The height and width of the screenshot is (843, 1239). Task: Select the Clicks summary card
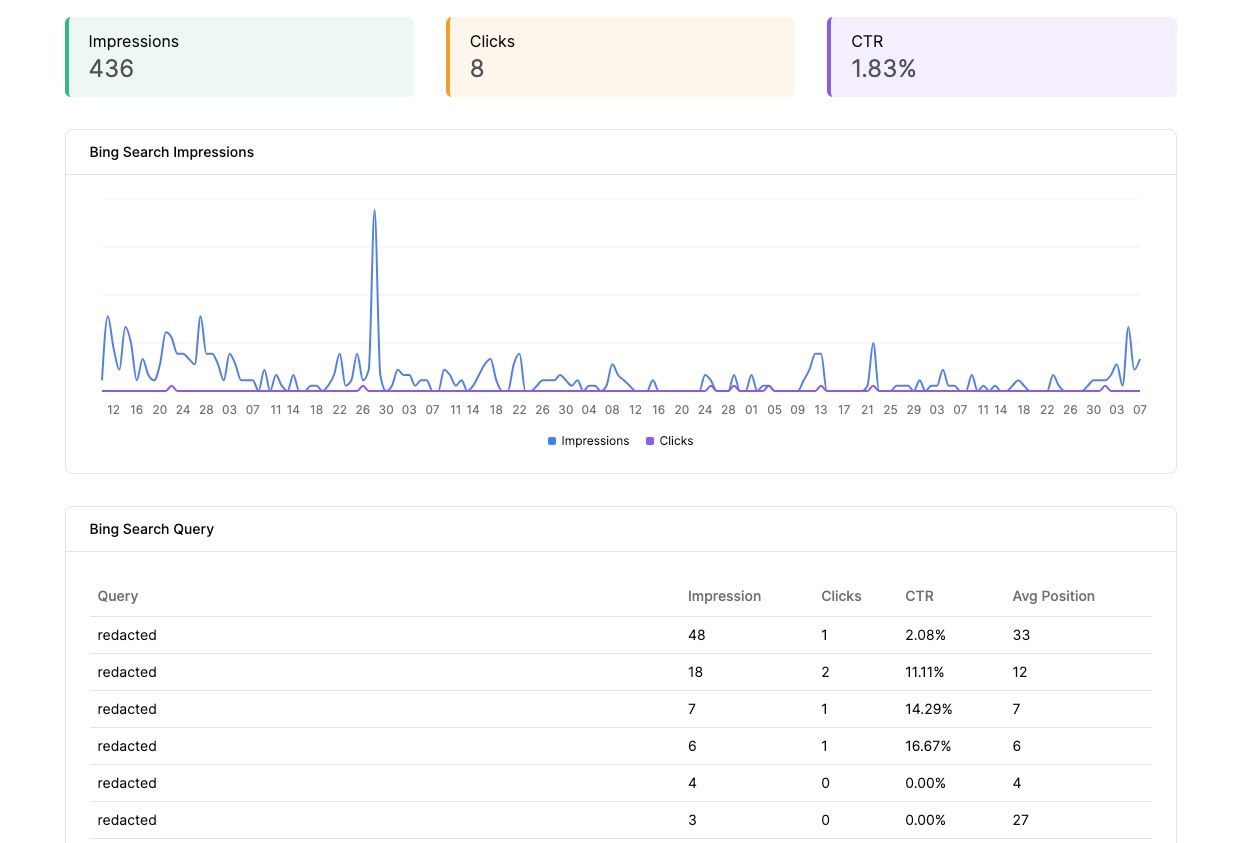[621, 57]
